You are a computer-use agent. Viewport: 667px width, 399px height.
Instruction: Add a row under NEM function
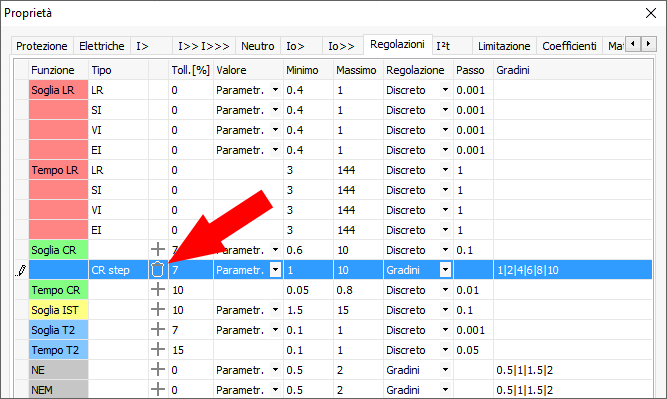pos(158,389)
